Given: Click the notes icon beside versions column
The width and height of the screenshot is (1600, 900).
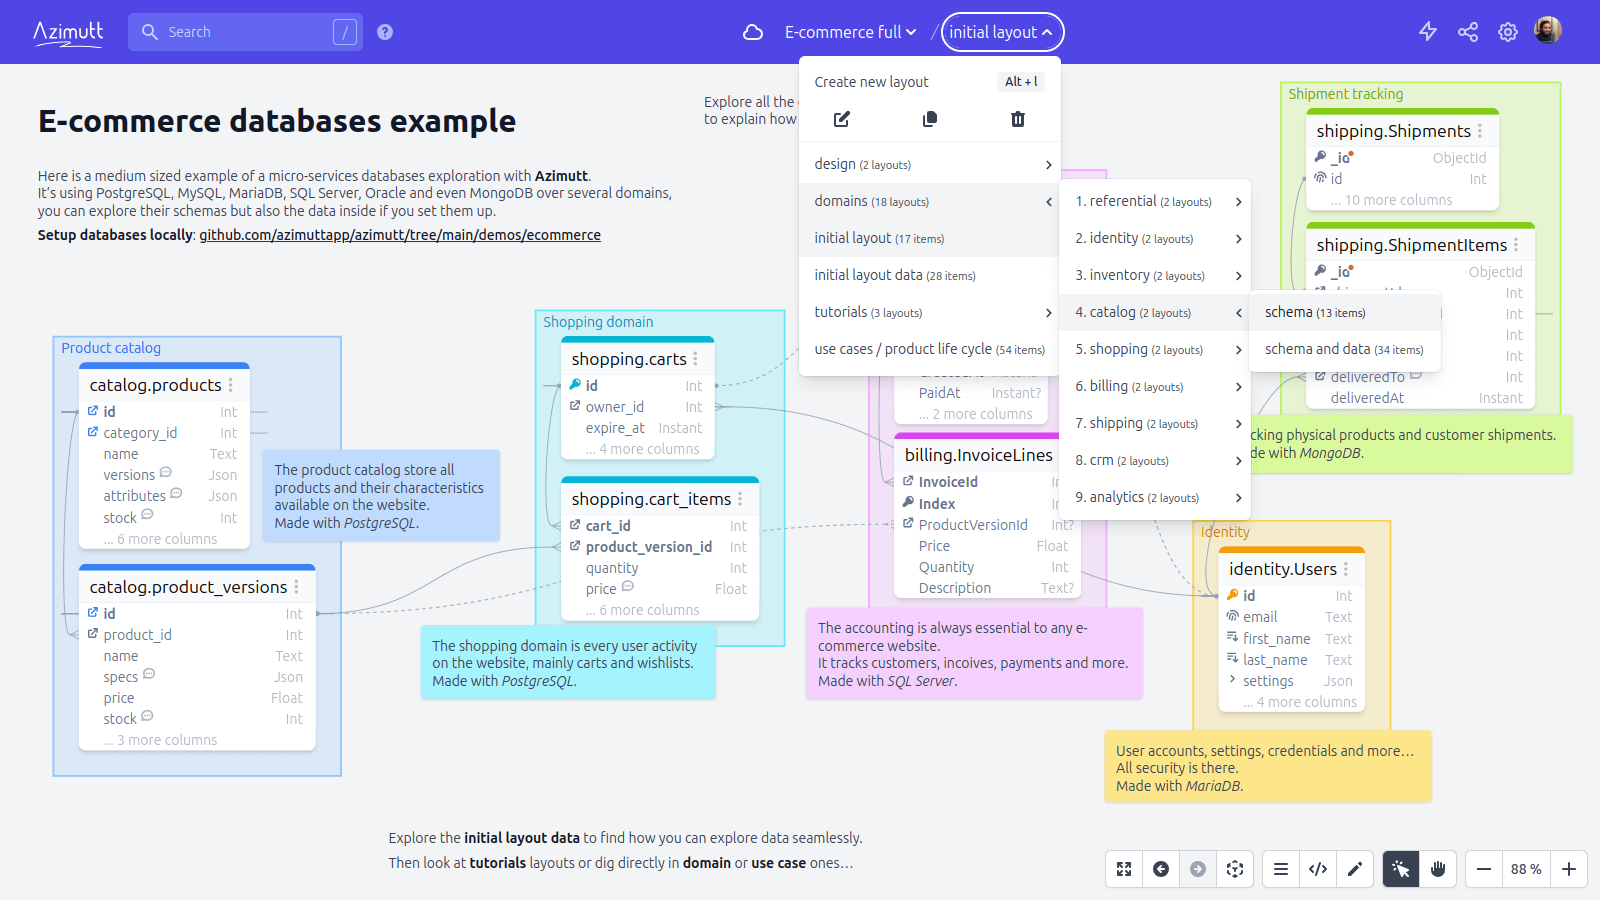Looking at the screenshot, I should 166,473.
